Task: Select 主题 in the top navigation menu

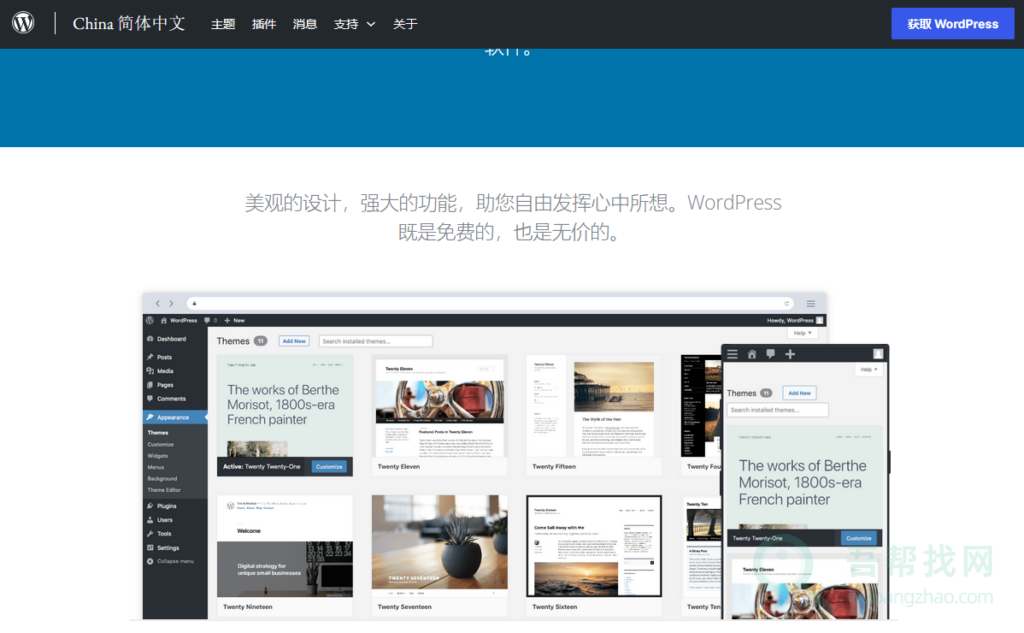Action: pos(222,23)
